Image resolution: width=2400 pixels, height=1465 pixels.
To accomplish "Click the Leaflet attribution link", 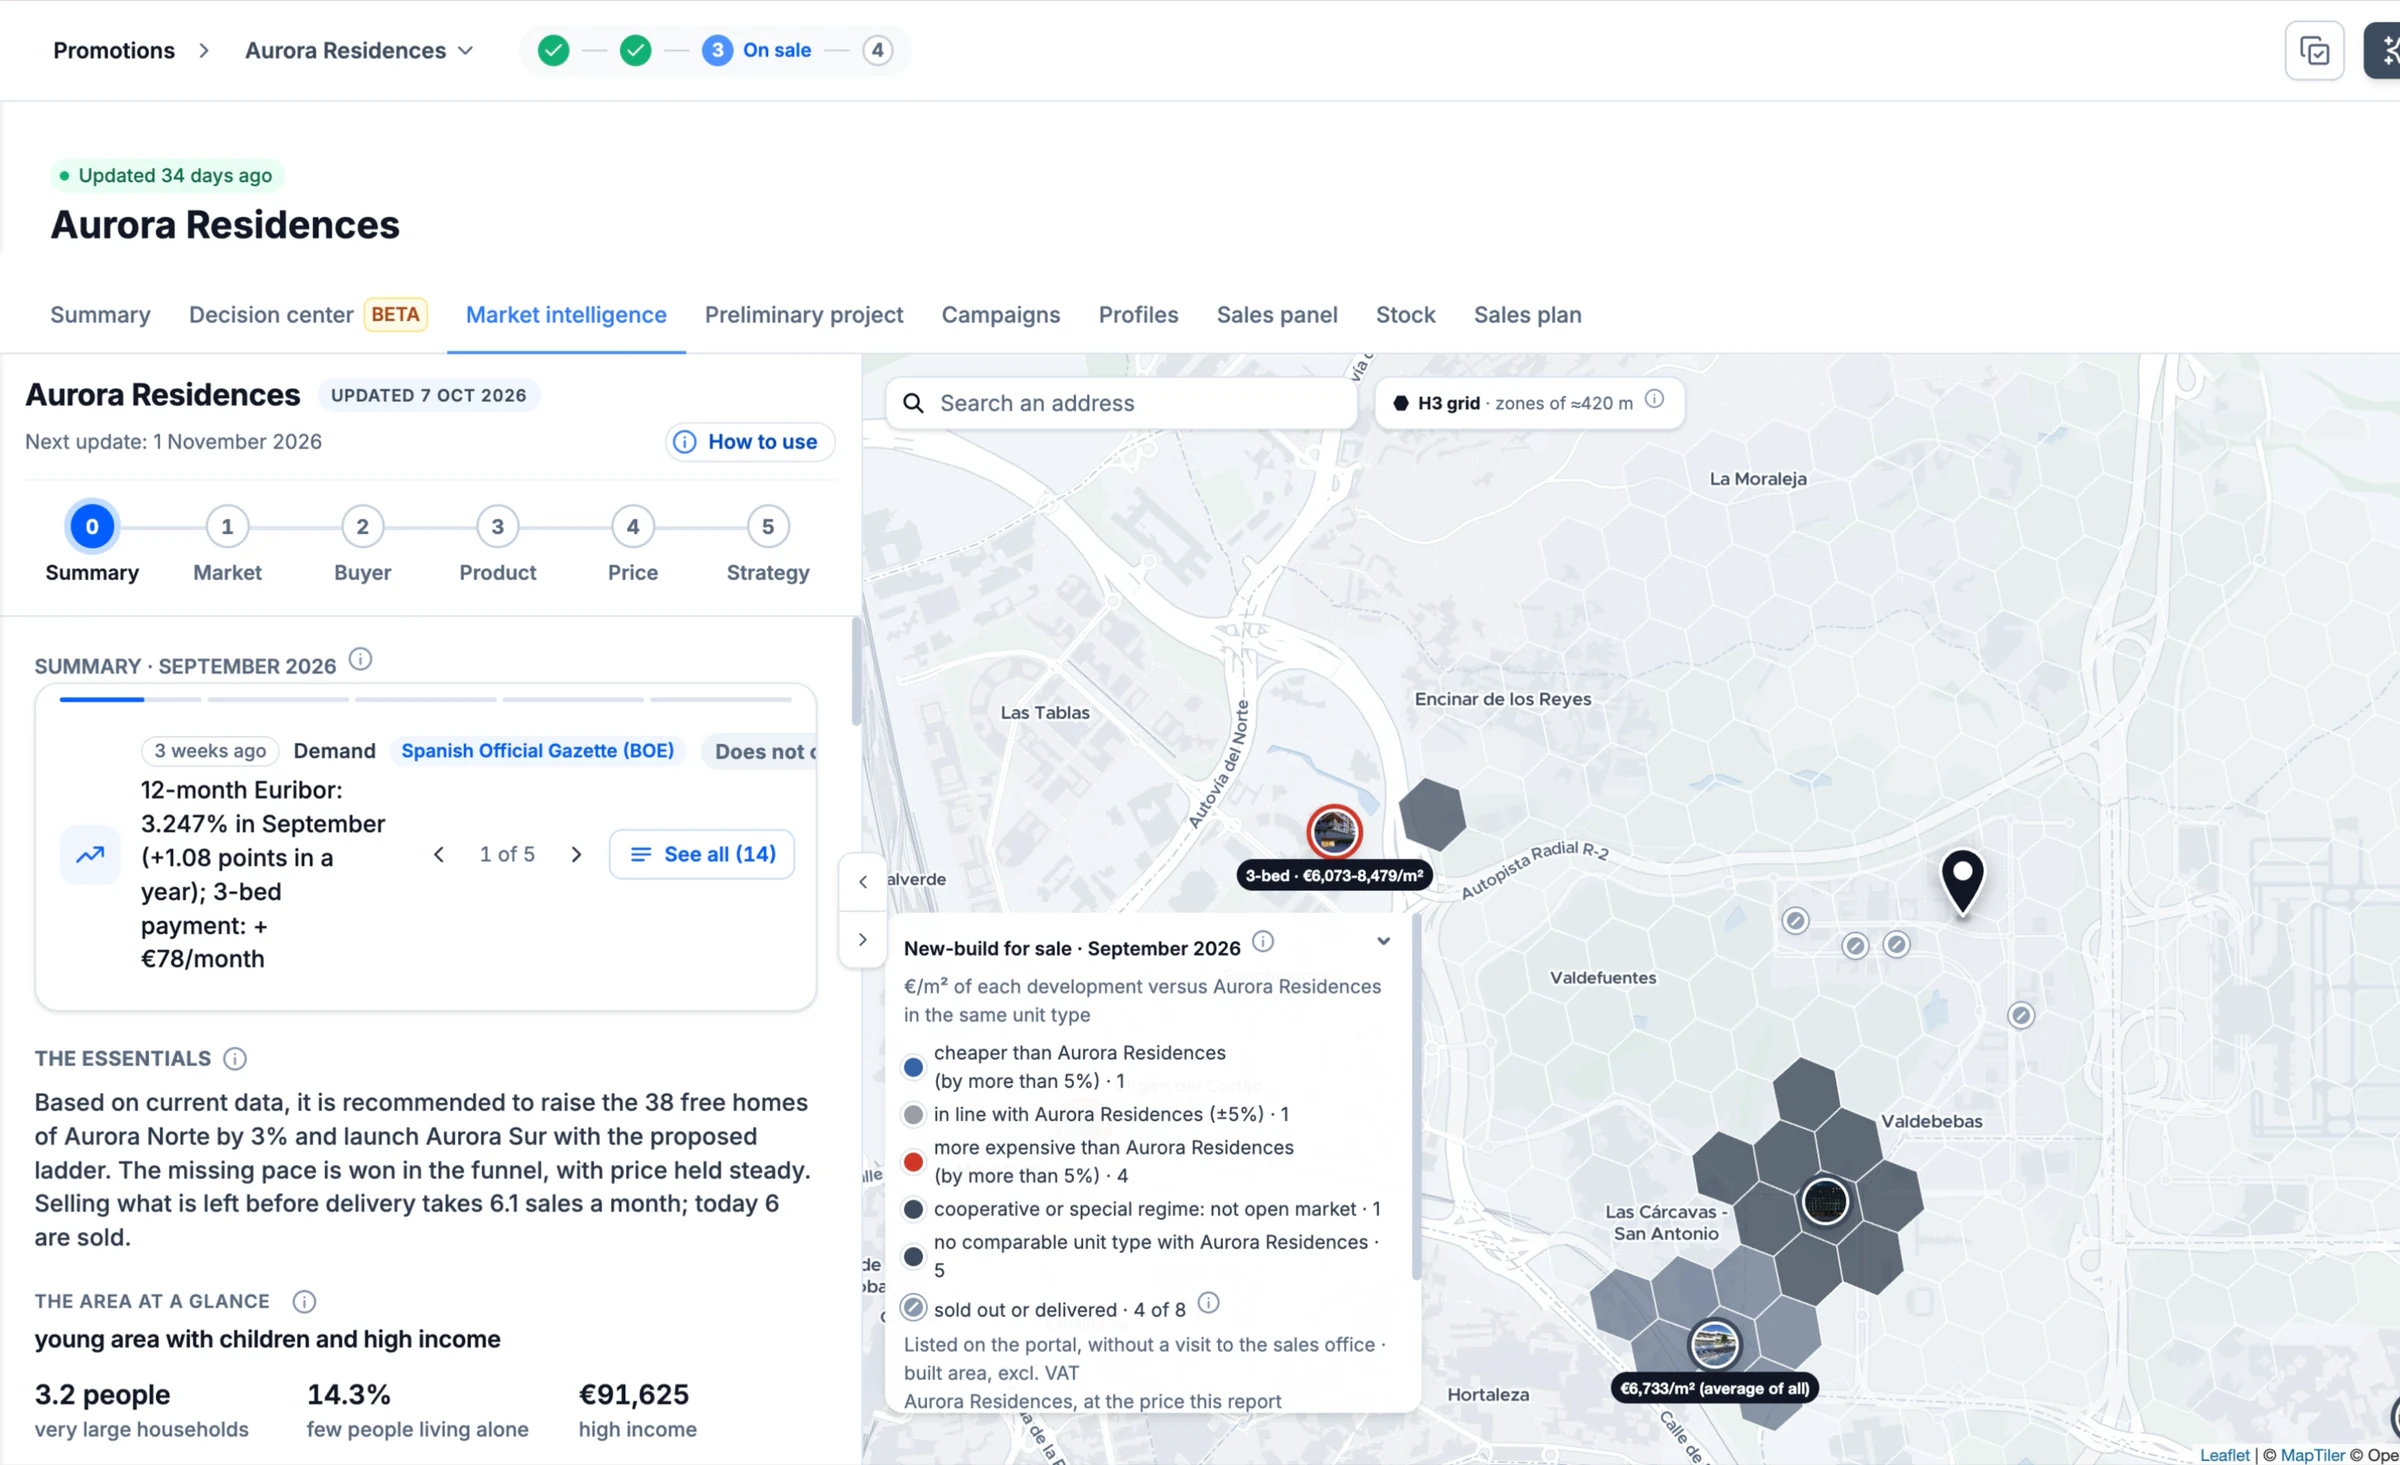I will click(2224, 1455).
